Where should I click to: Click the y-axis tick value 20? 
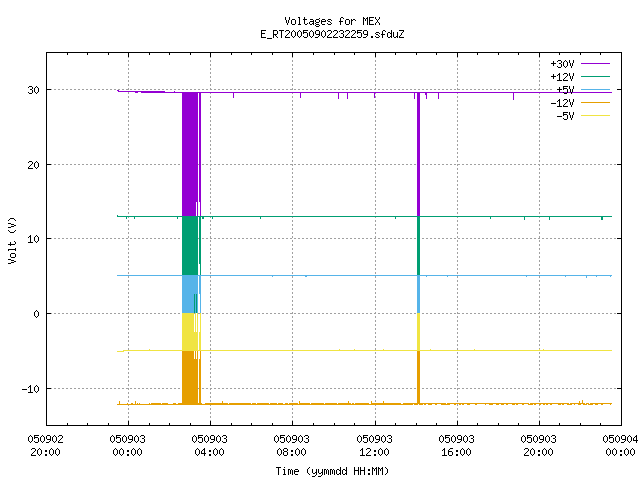(33, 165)
